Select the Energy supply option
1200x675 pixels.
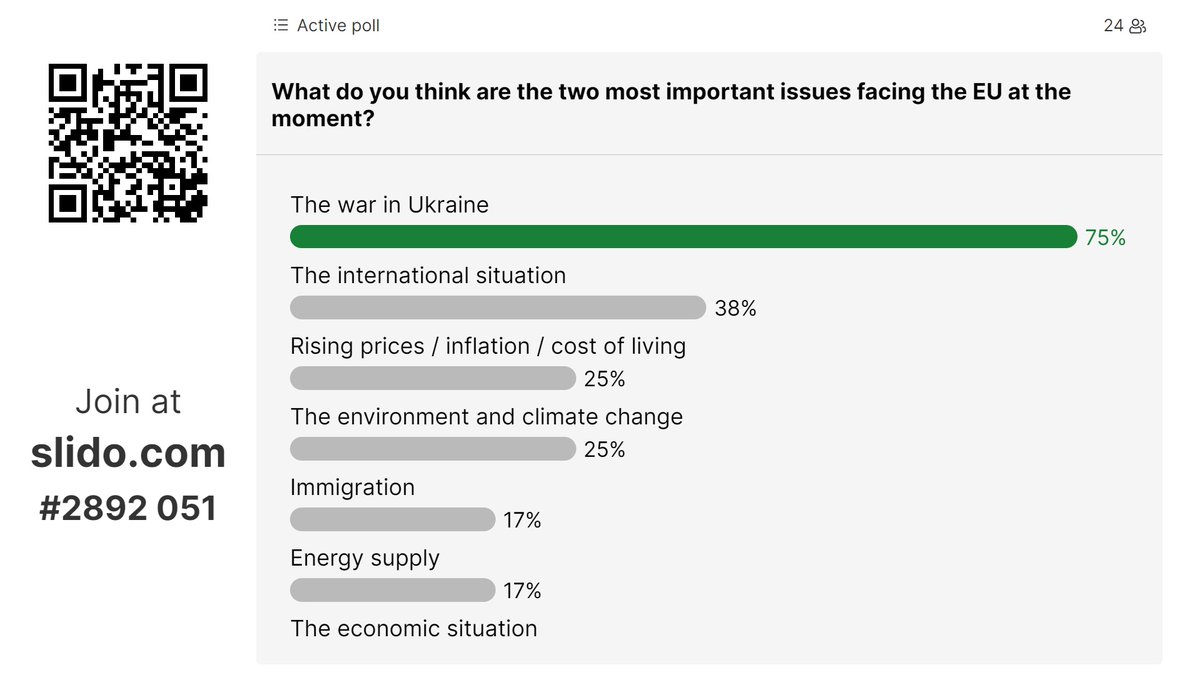365,558
